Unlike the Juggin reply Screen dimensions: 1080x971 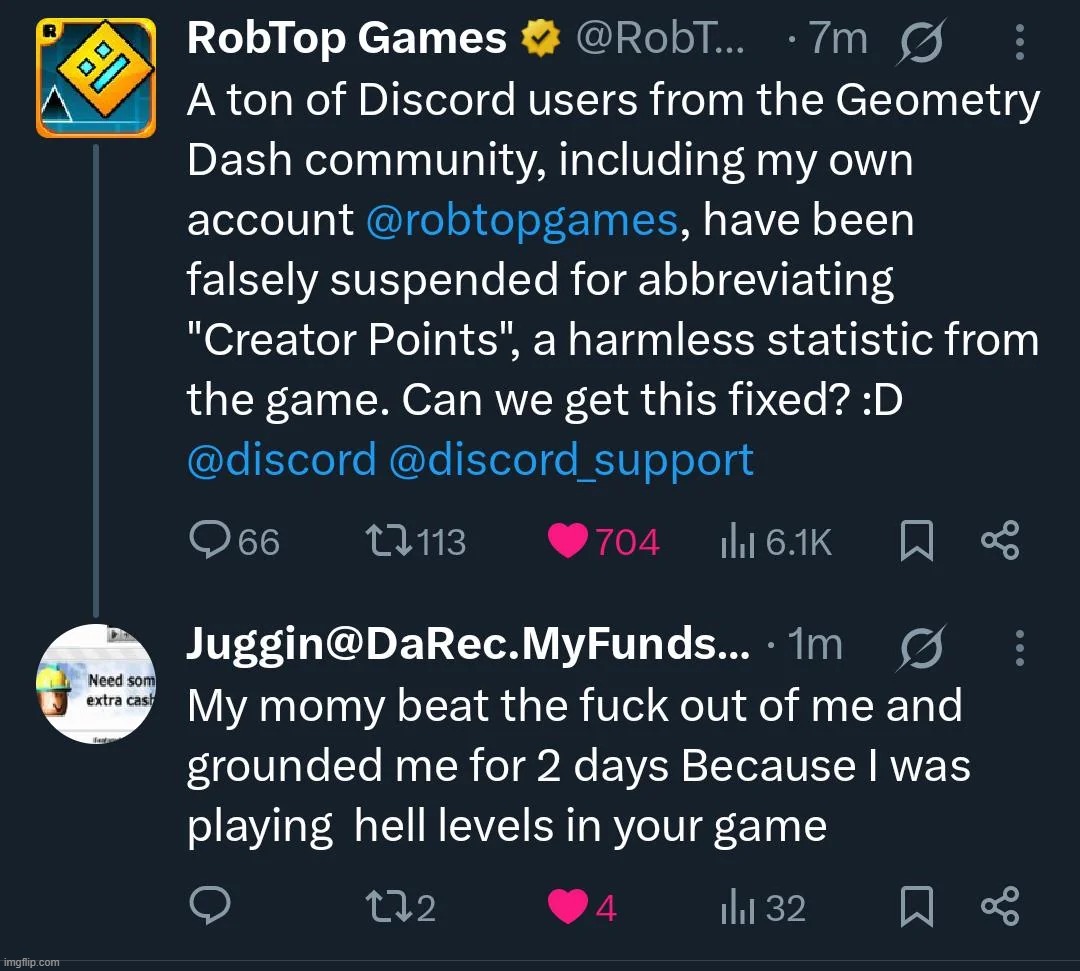(569, 907)
